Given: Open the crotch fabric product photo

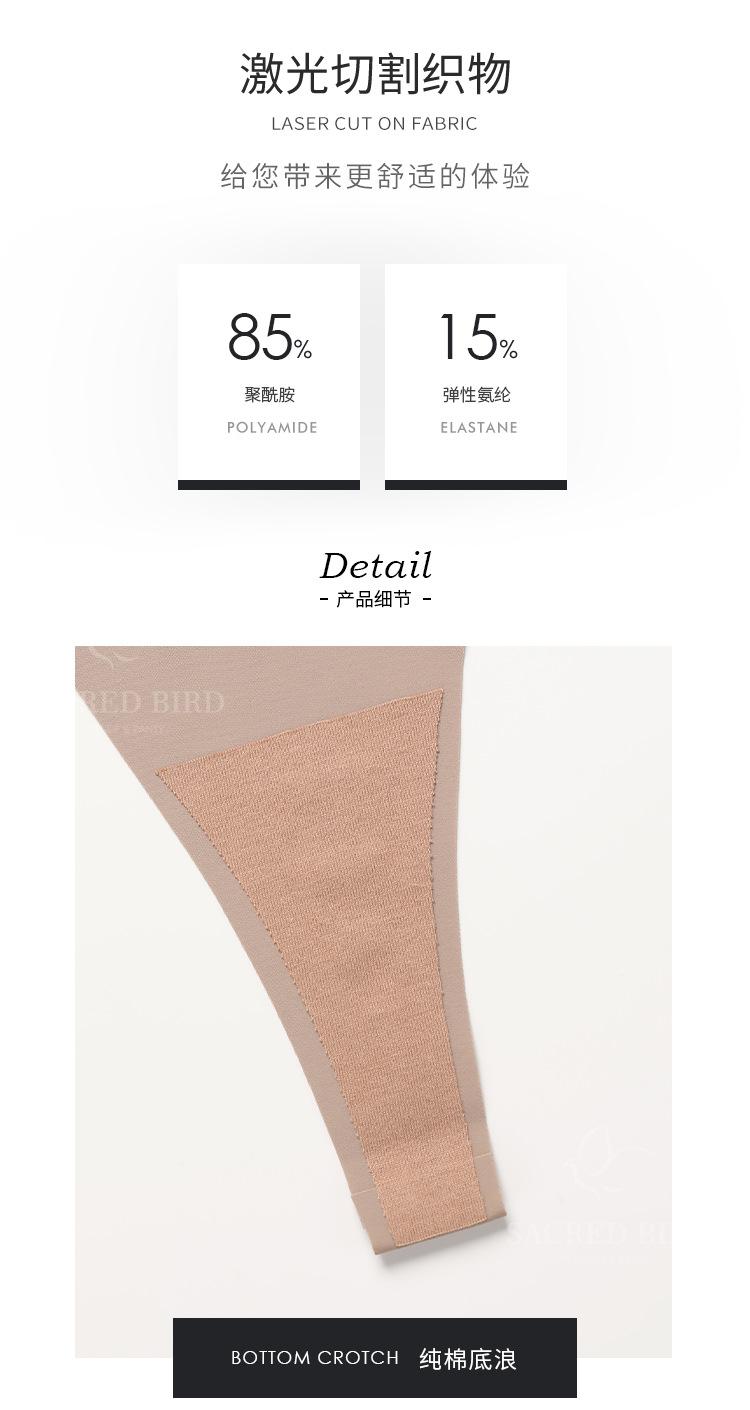Looking at the screenshot, I should [x=373, y=1001].
